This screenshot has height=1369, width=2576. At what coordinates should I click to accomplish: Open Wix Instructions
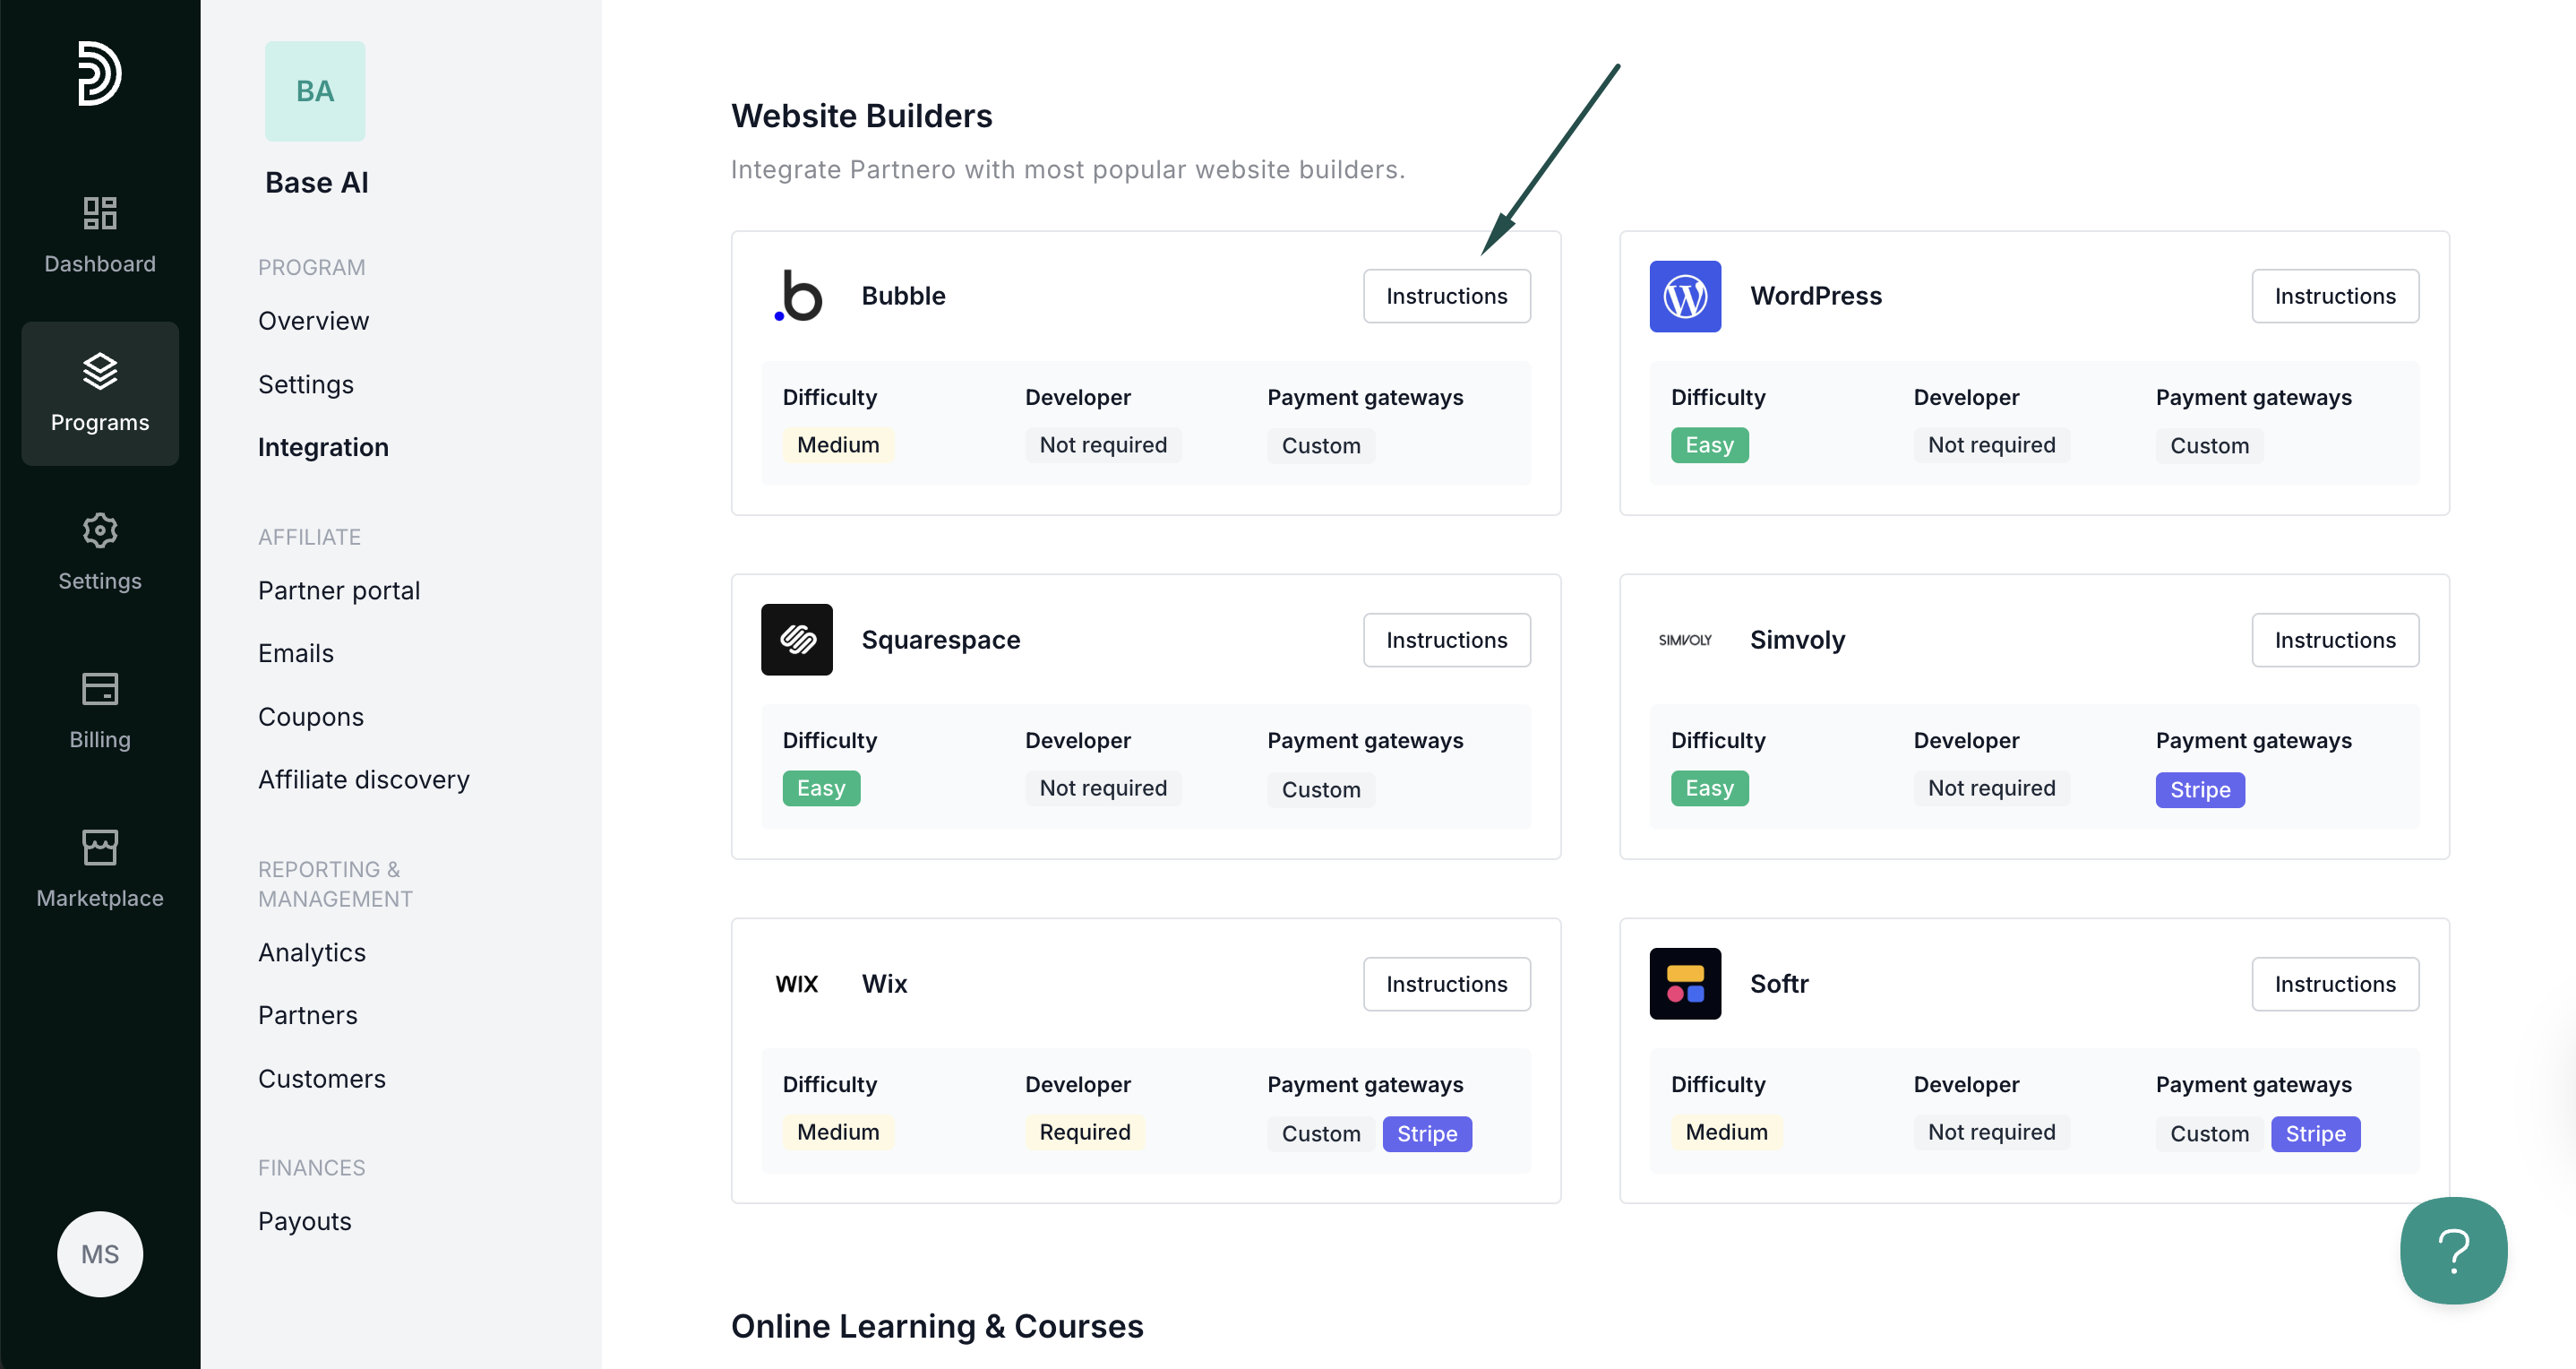(1447, 984)
